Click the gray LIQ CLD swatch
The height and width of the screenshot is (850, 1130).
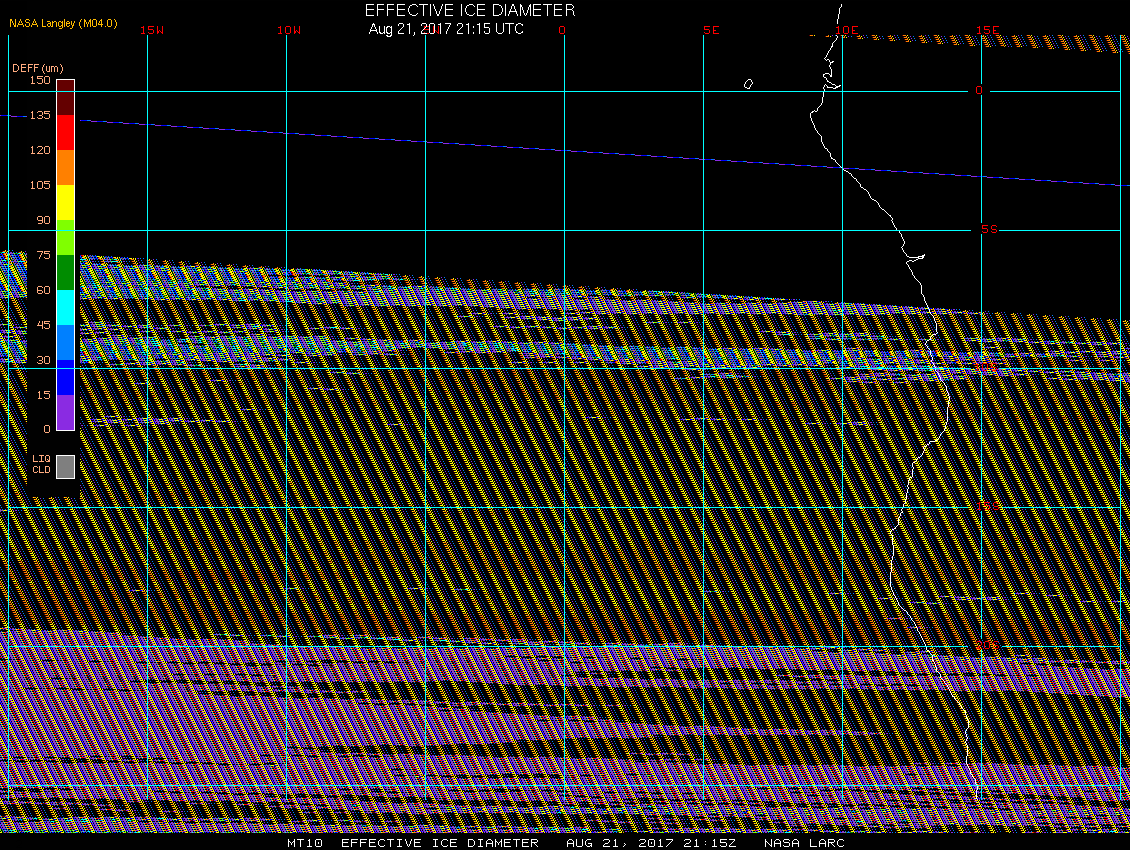66,466
